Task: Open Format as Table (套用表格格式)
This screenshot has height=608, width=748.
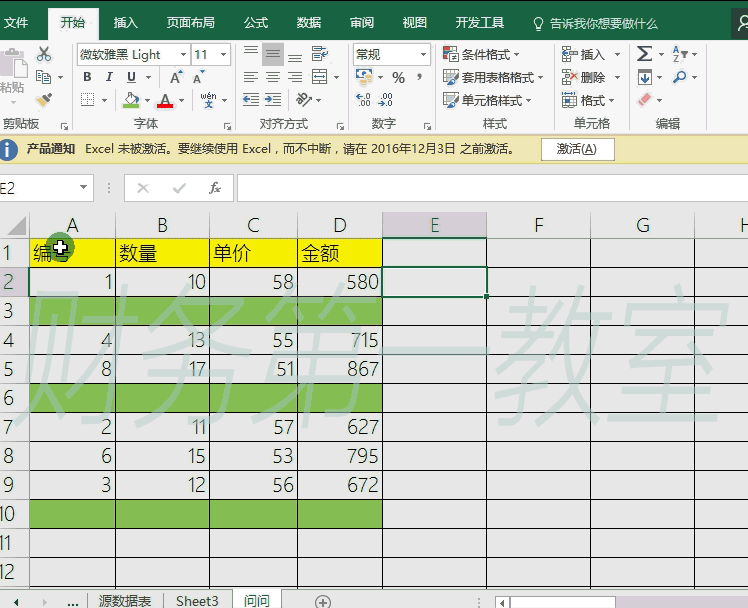Action: (x=493, y=77)
